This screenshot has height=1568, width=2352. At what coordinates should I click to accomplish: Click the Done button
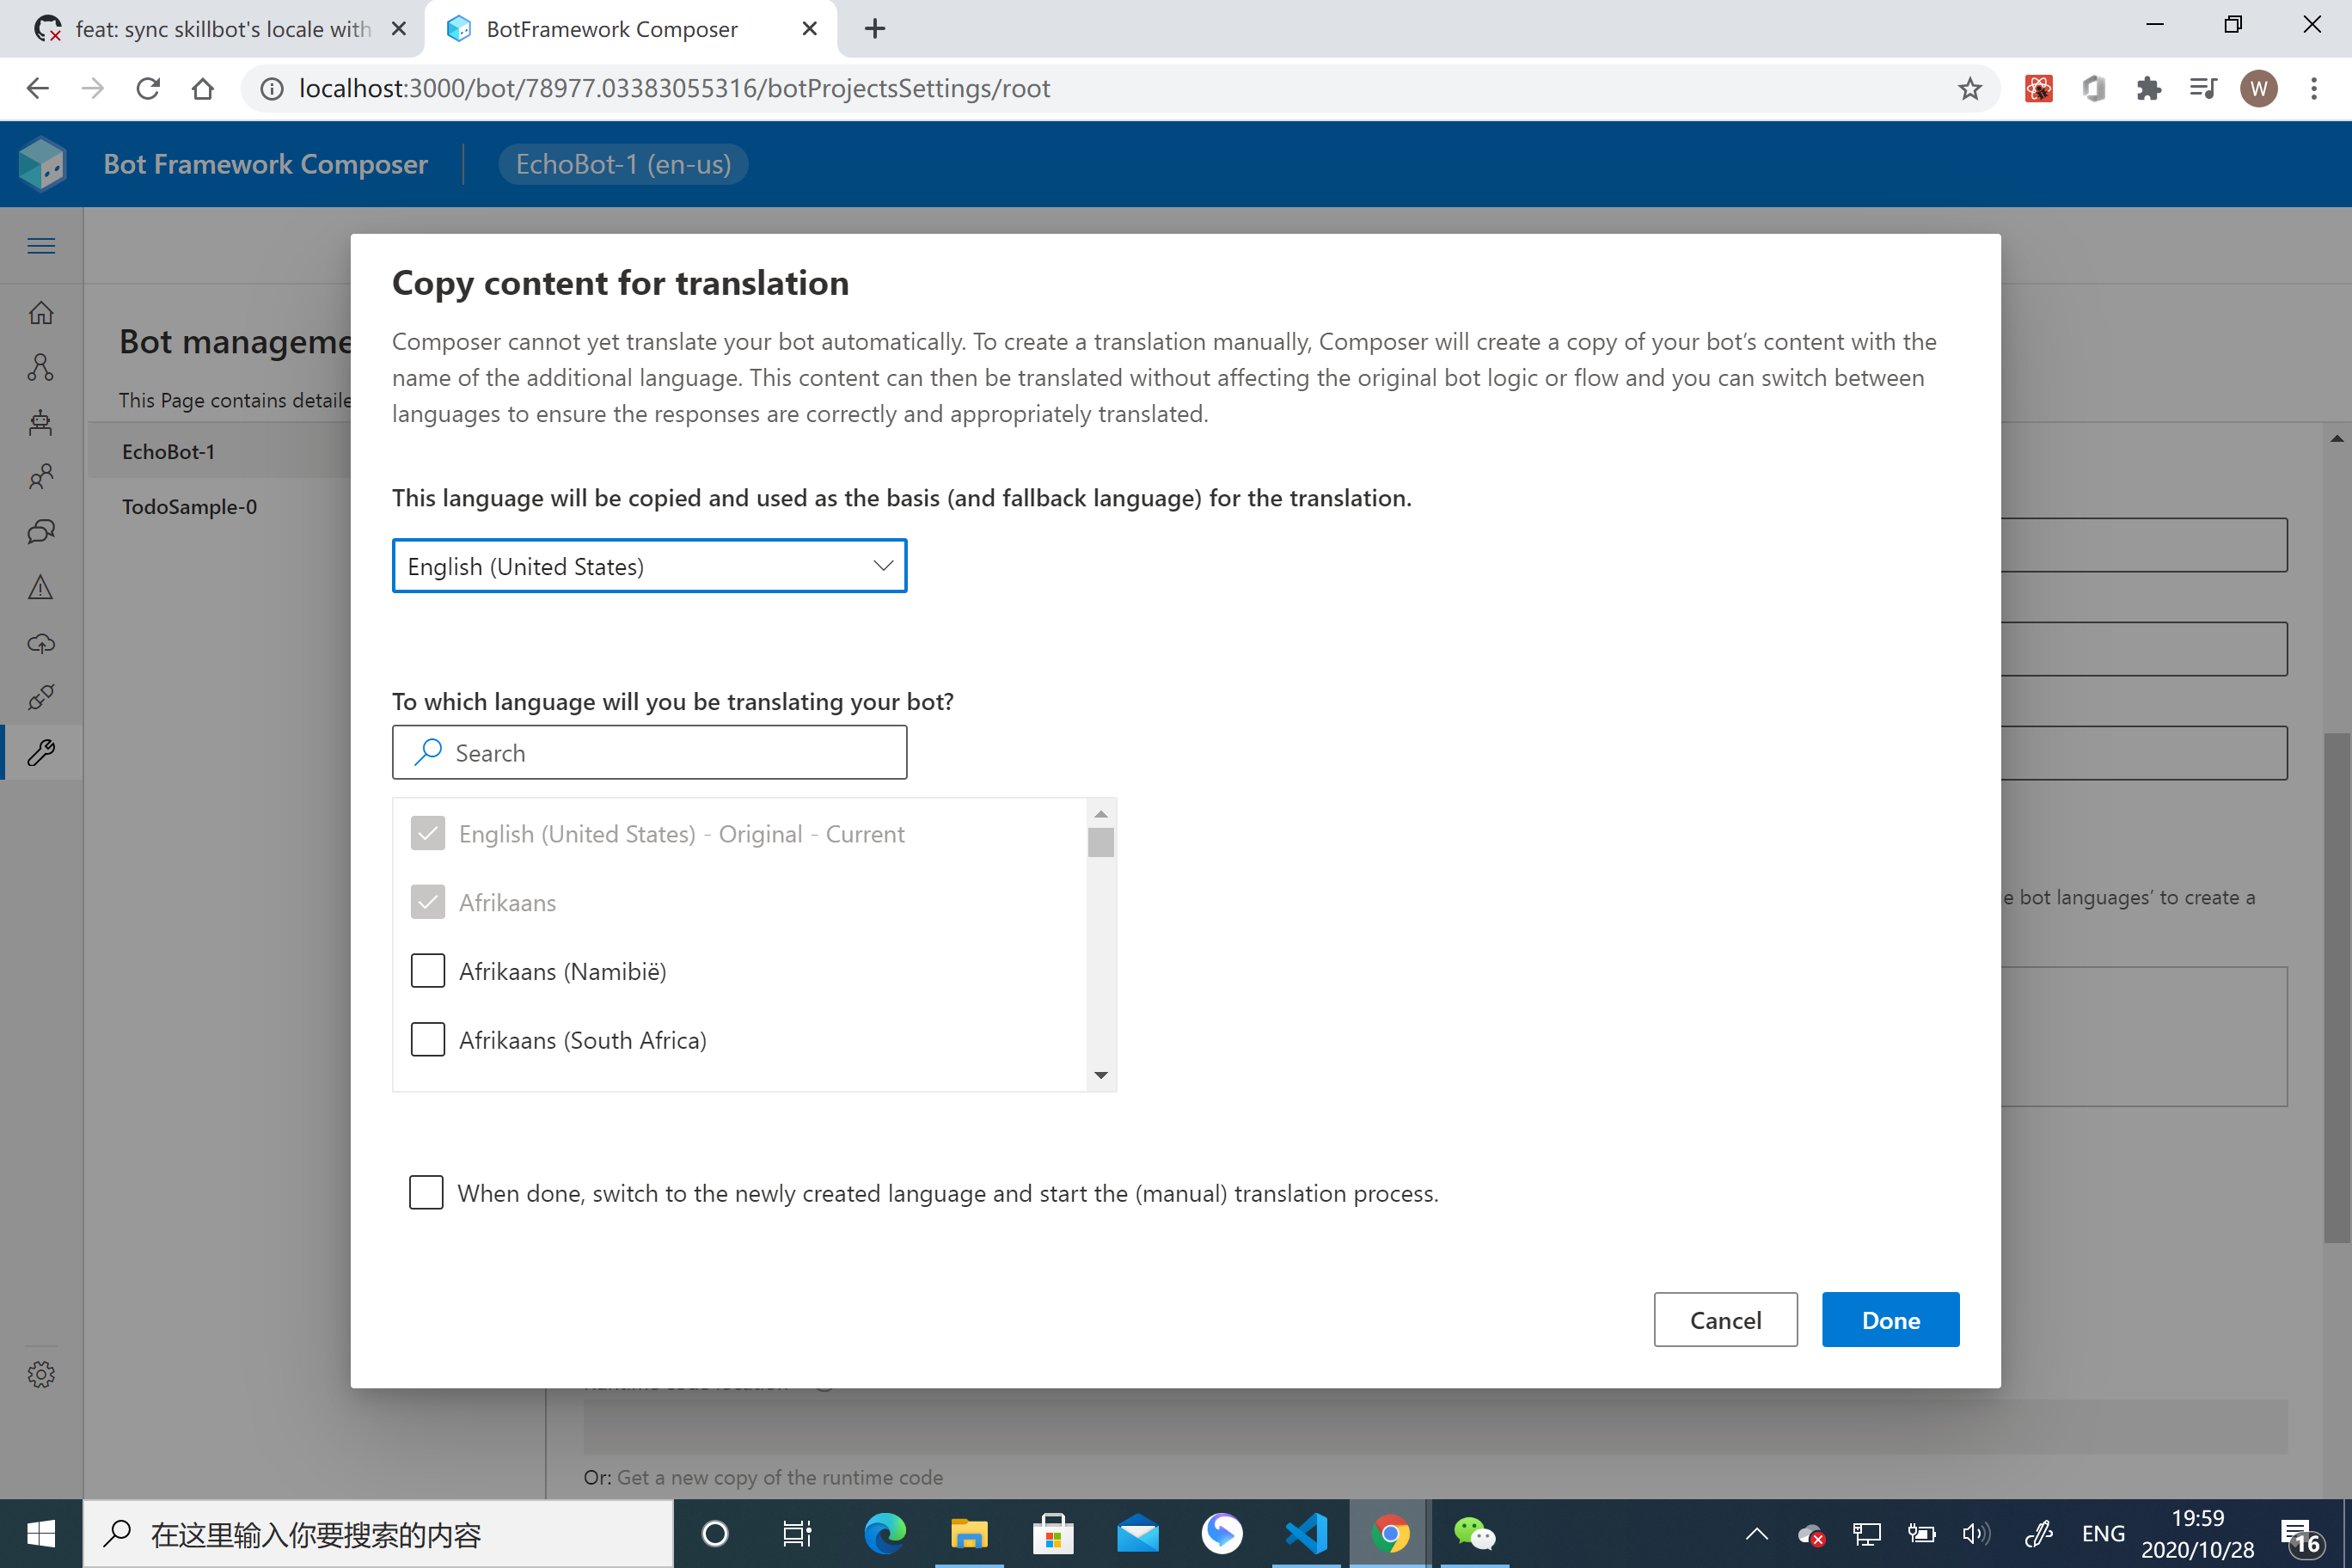[1890, 1320]
